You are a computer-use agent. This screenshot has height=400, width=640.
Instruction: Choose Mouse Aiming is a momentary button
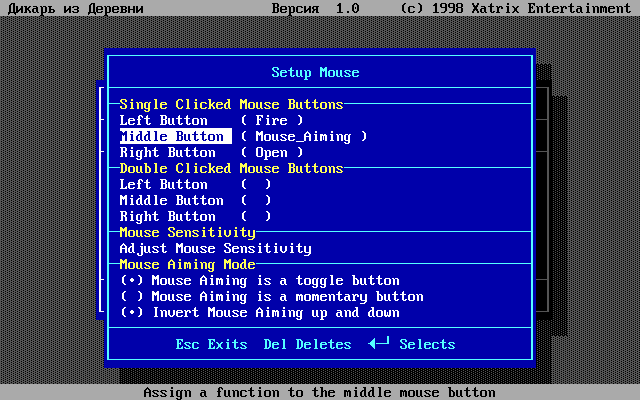pyautogui.click(x=272, y=296)
